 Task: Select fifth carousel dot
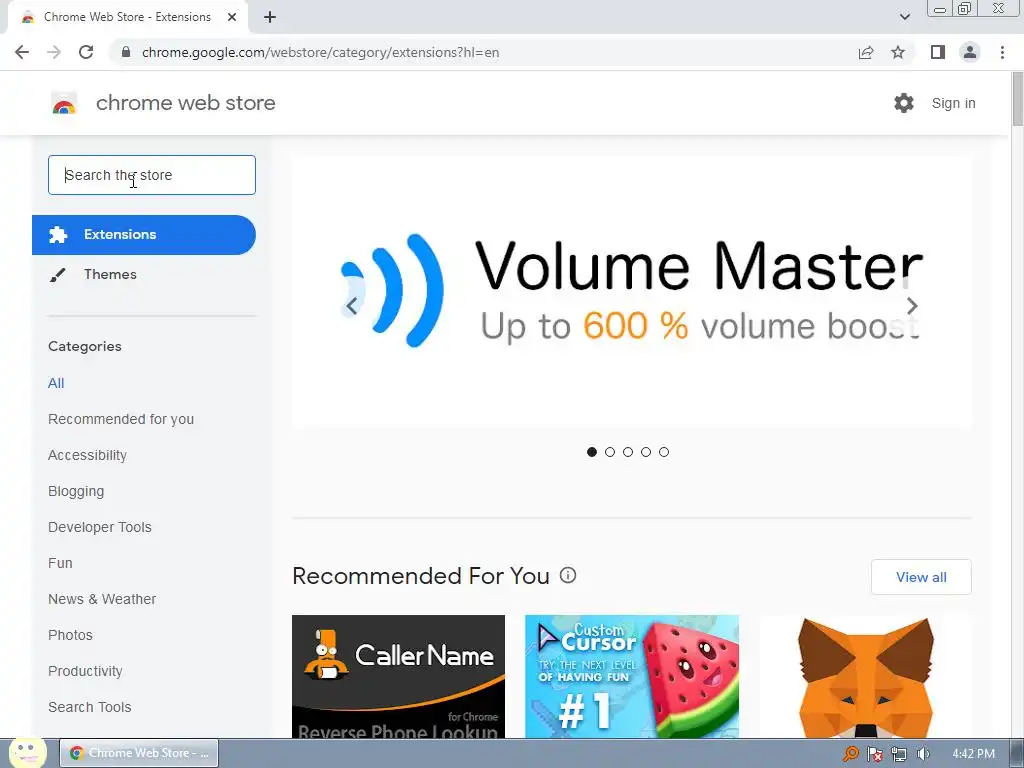664,452
